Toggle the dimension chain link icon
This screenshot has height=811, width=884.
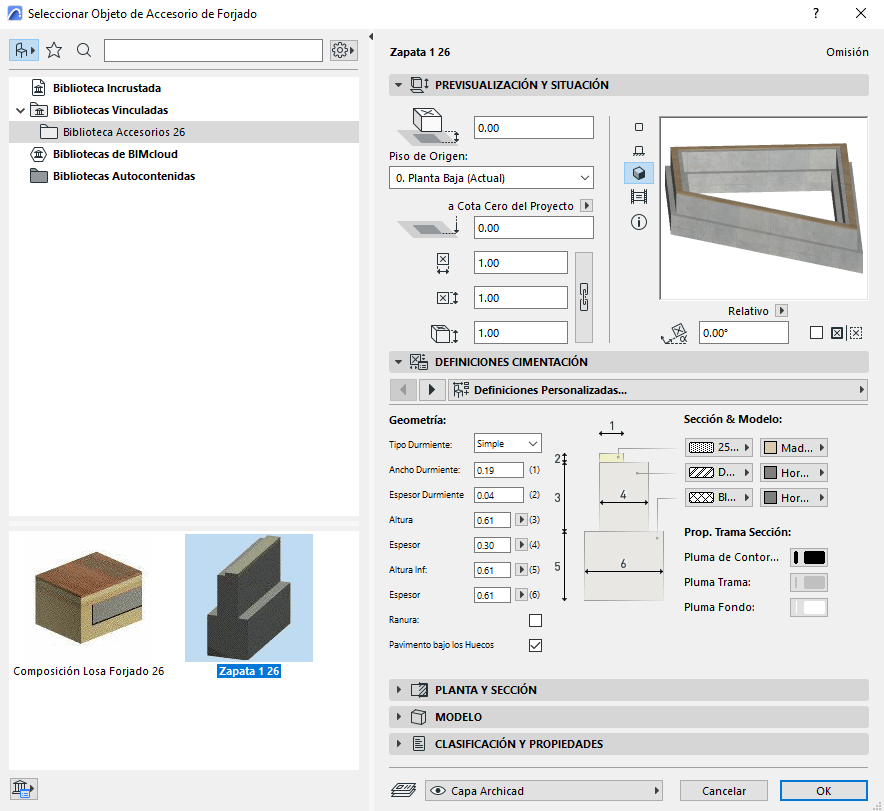tap(585, 297)
